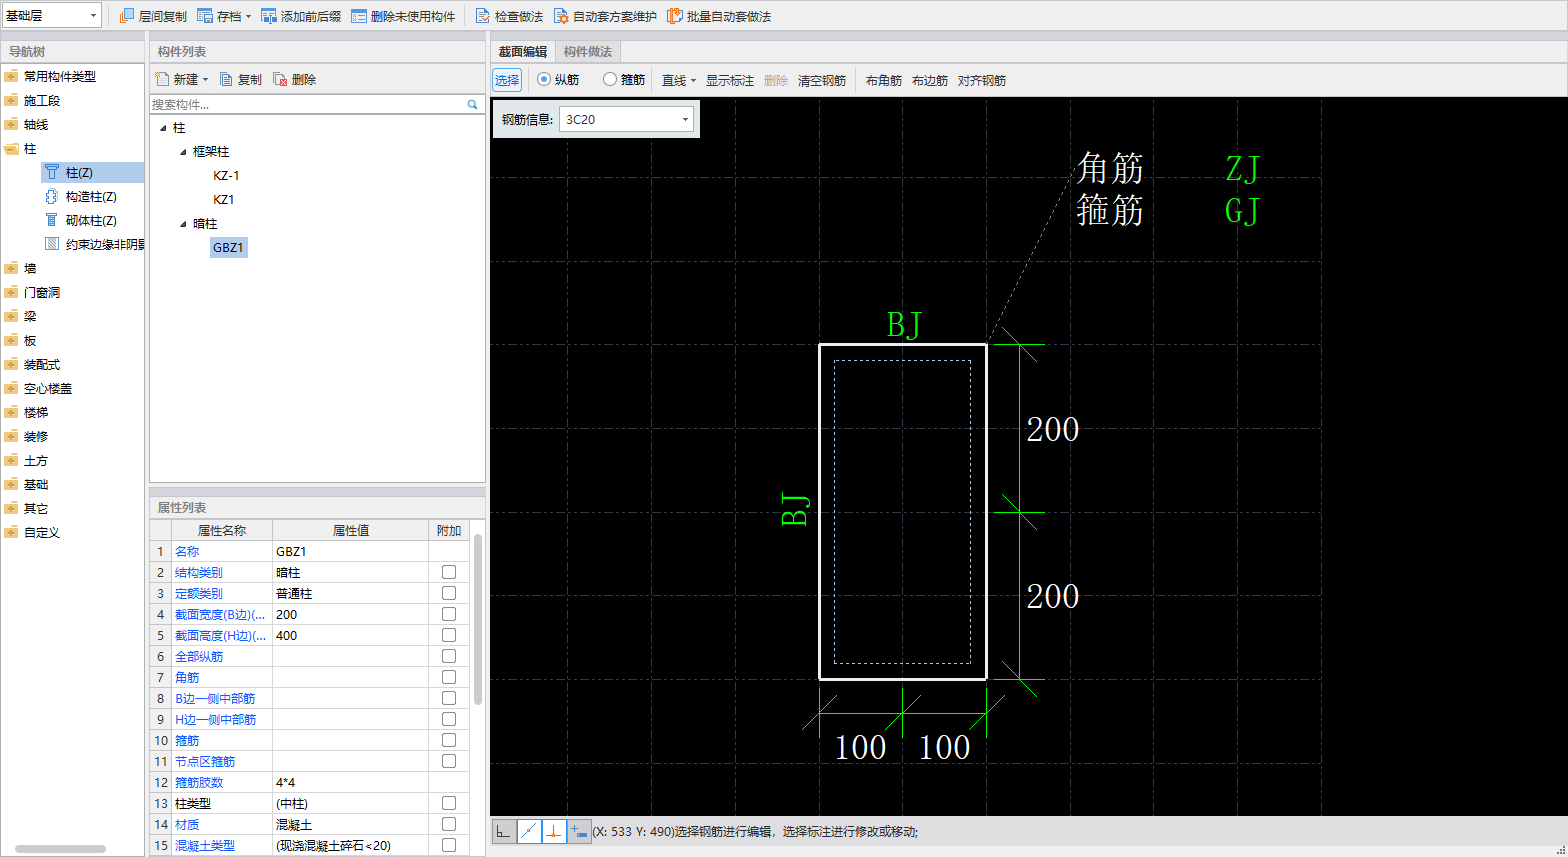
Task: Select 柱(Z) column icon in the navigation tree
Action: tap(52, 172)
